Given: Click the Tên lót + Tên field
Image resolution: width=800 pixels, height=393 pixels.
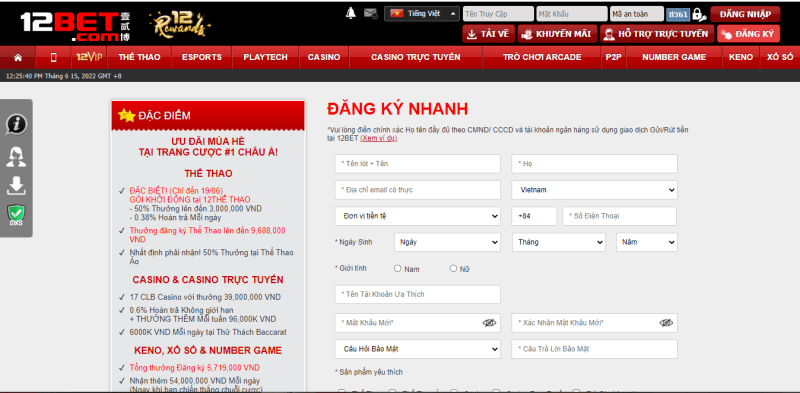Looking at the screenshot, I should point(418,164).
